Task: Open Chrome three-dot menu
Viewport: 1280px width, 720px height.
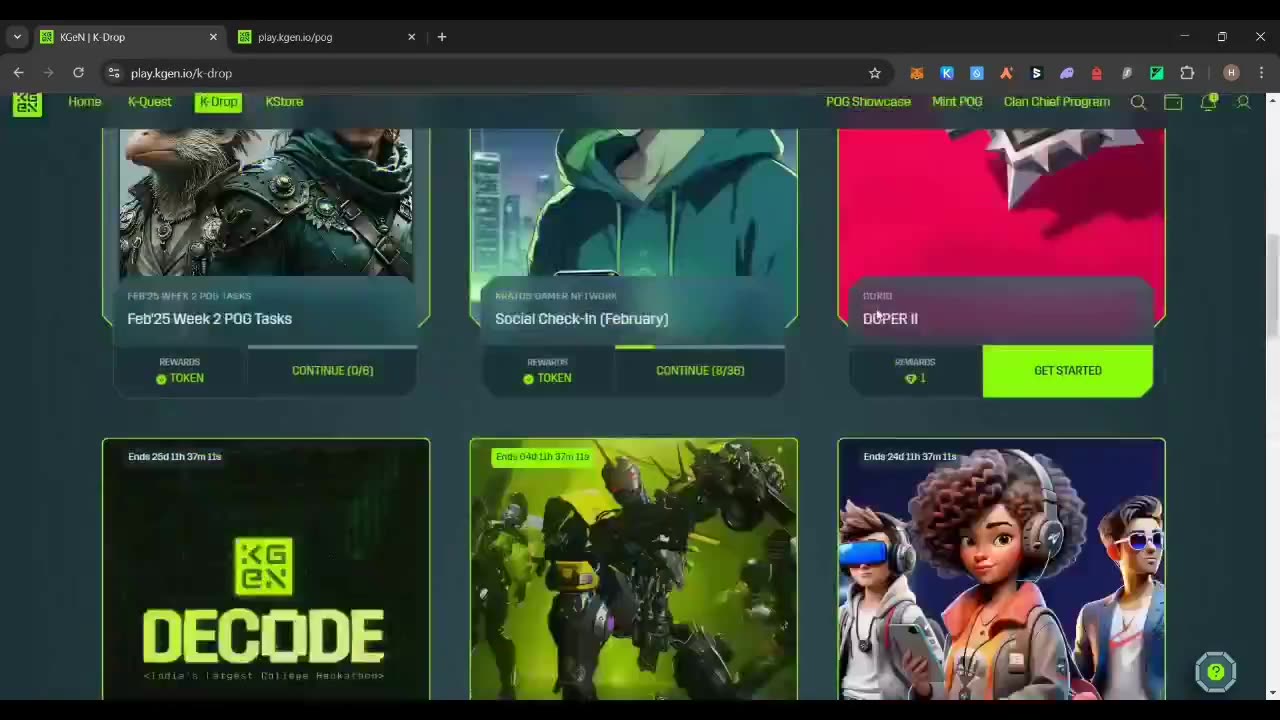Action: pos(1262,73)
